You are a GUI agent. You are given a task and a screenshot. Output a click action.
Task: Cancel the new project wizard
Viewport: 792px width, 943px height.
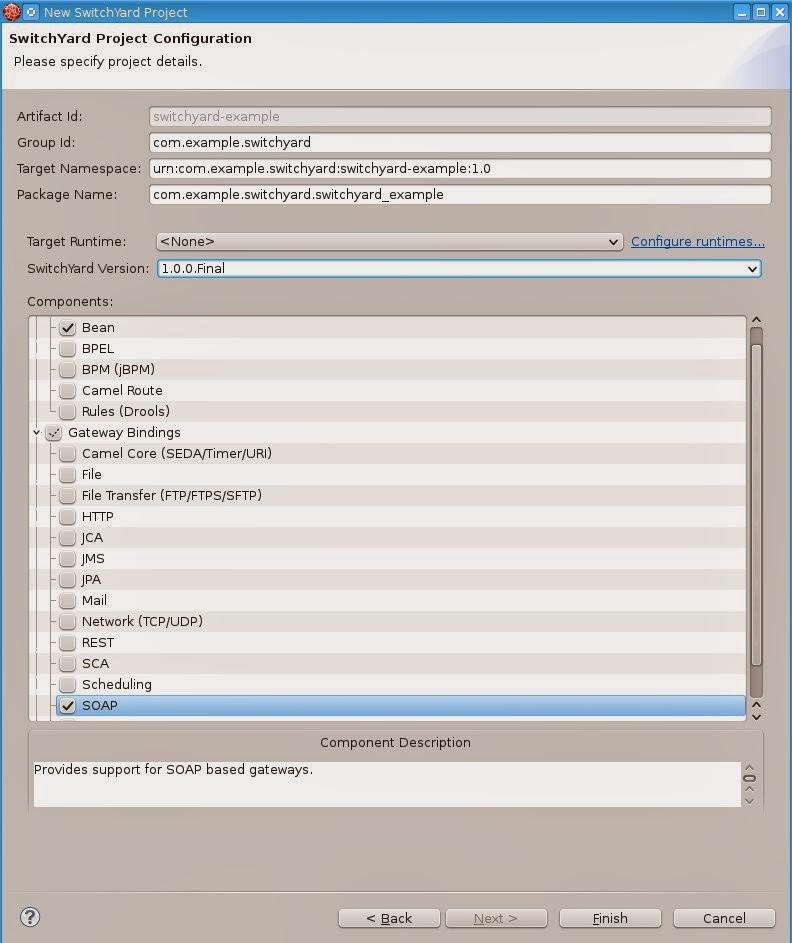724,918
